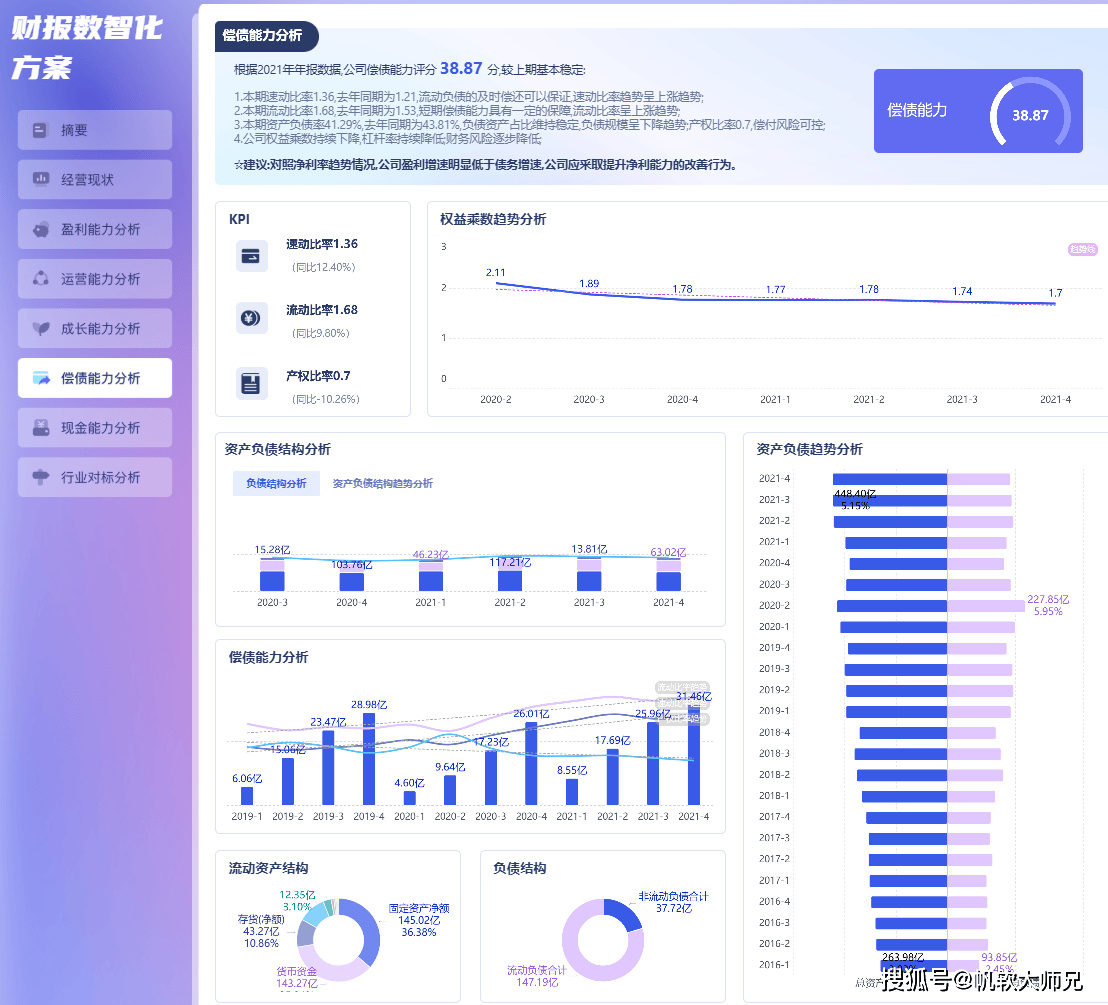Click the 2020-2 data point on 权益乘数 line

[496, 283]
